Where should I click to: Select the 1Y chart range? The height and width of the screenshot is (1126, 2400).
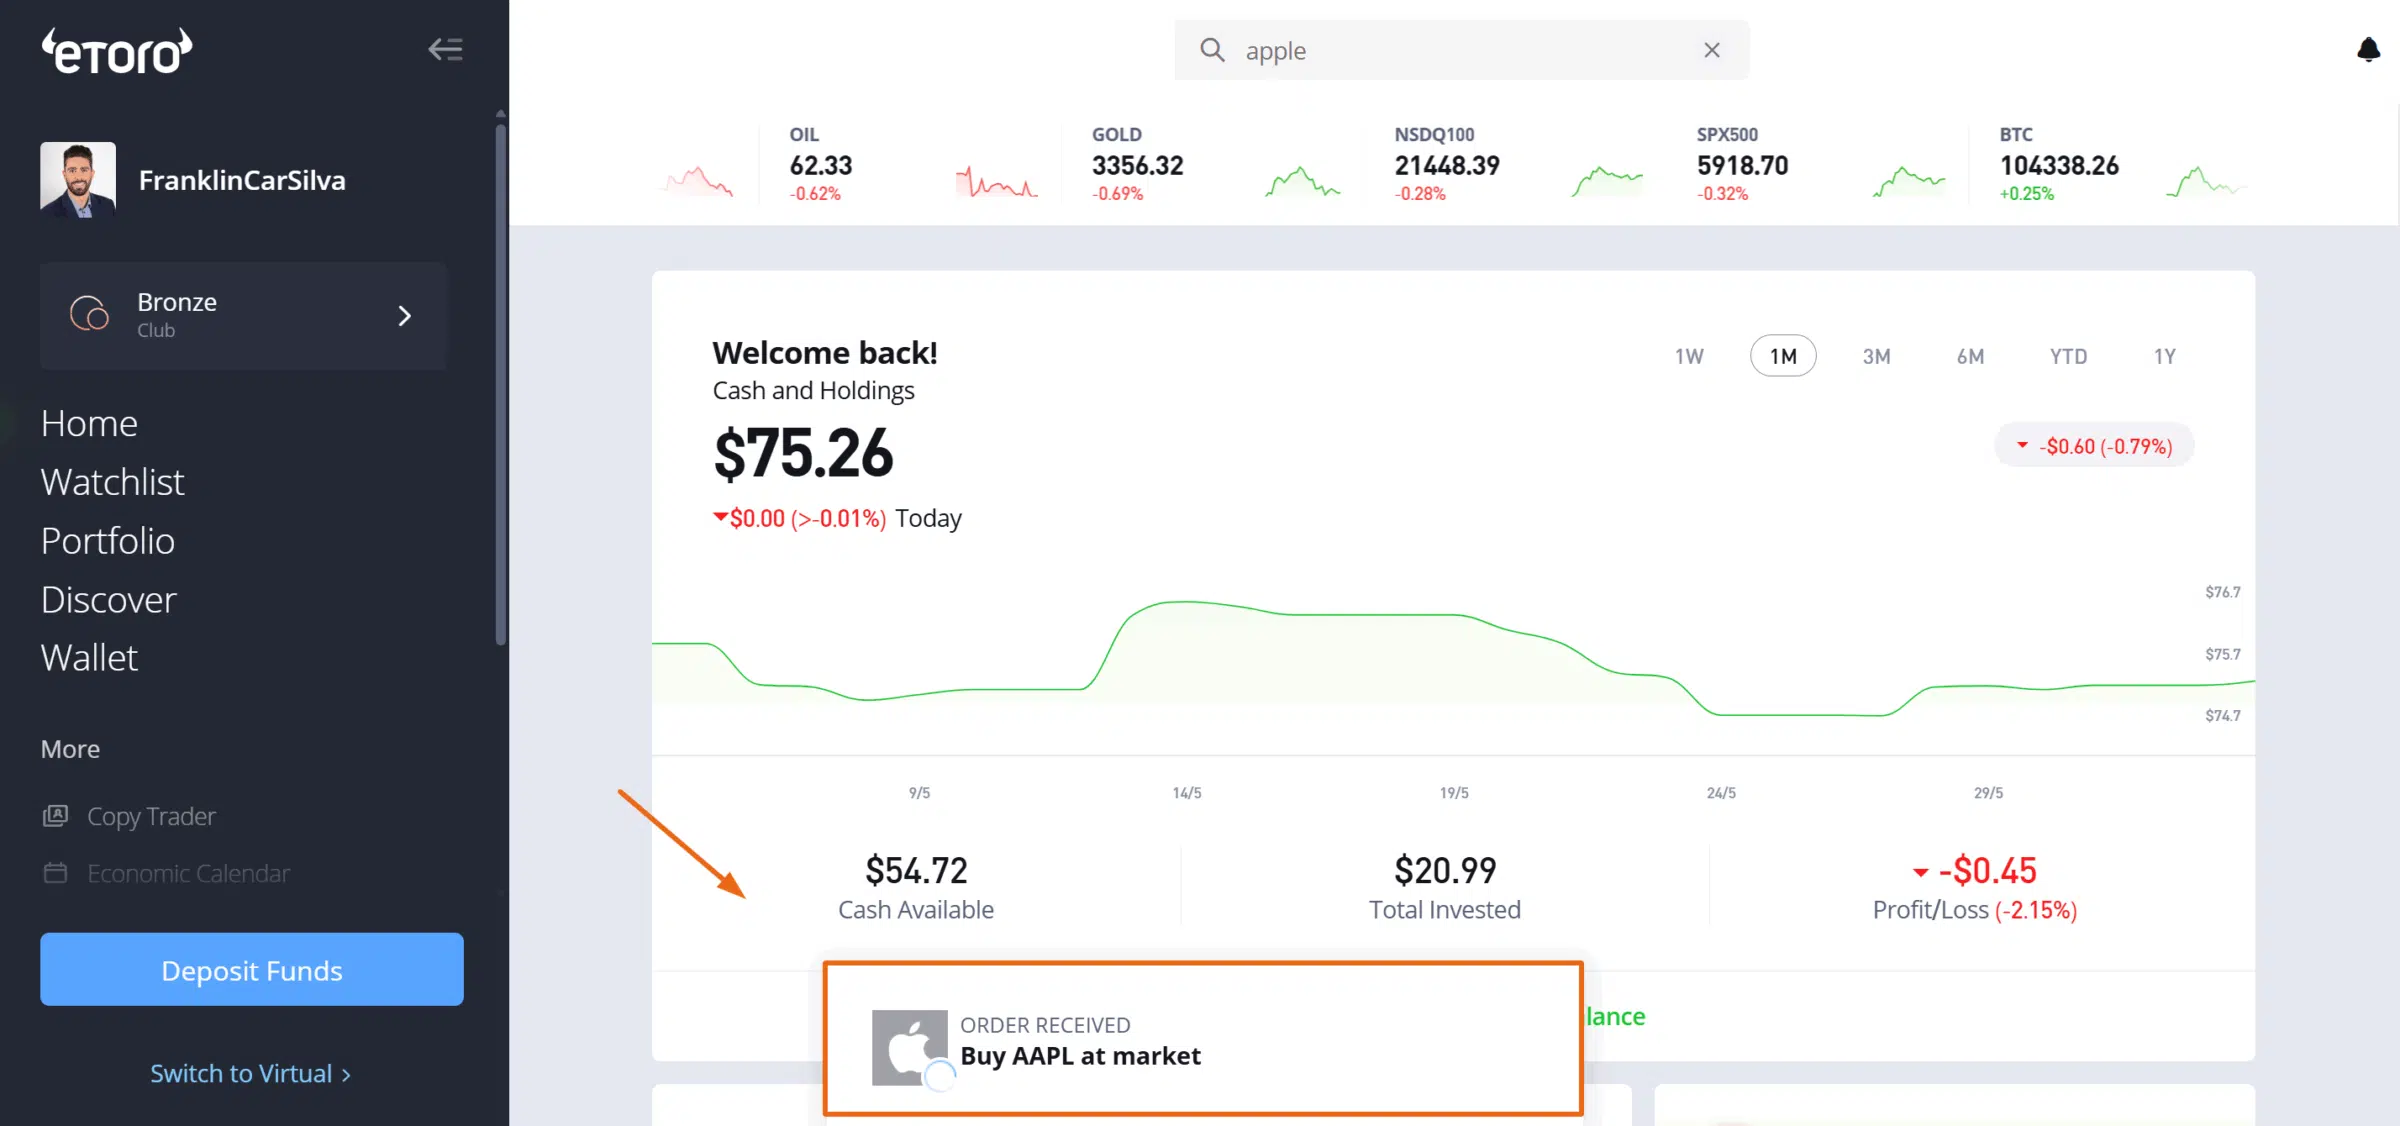pos(2164,356)
